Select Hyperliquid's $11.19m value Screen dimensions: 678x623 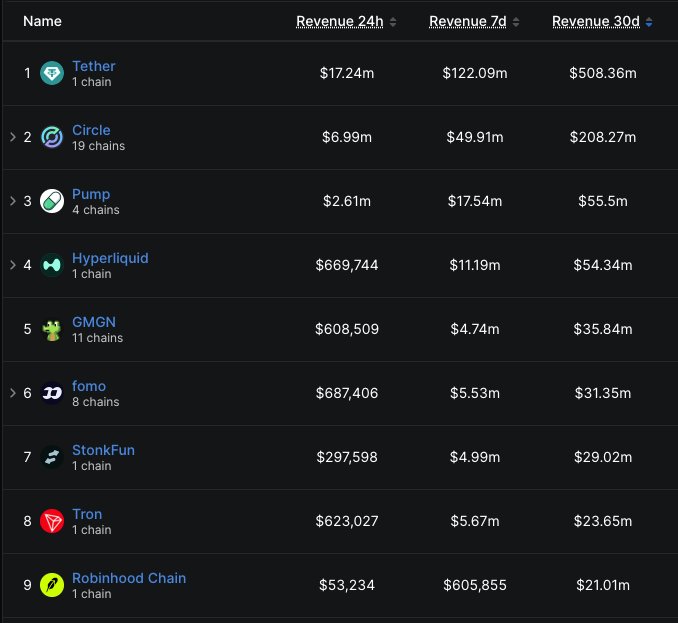click(x=474, y=265)
